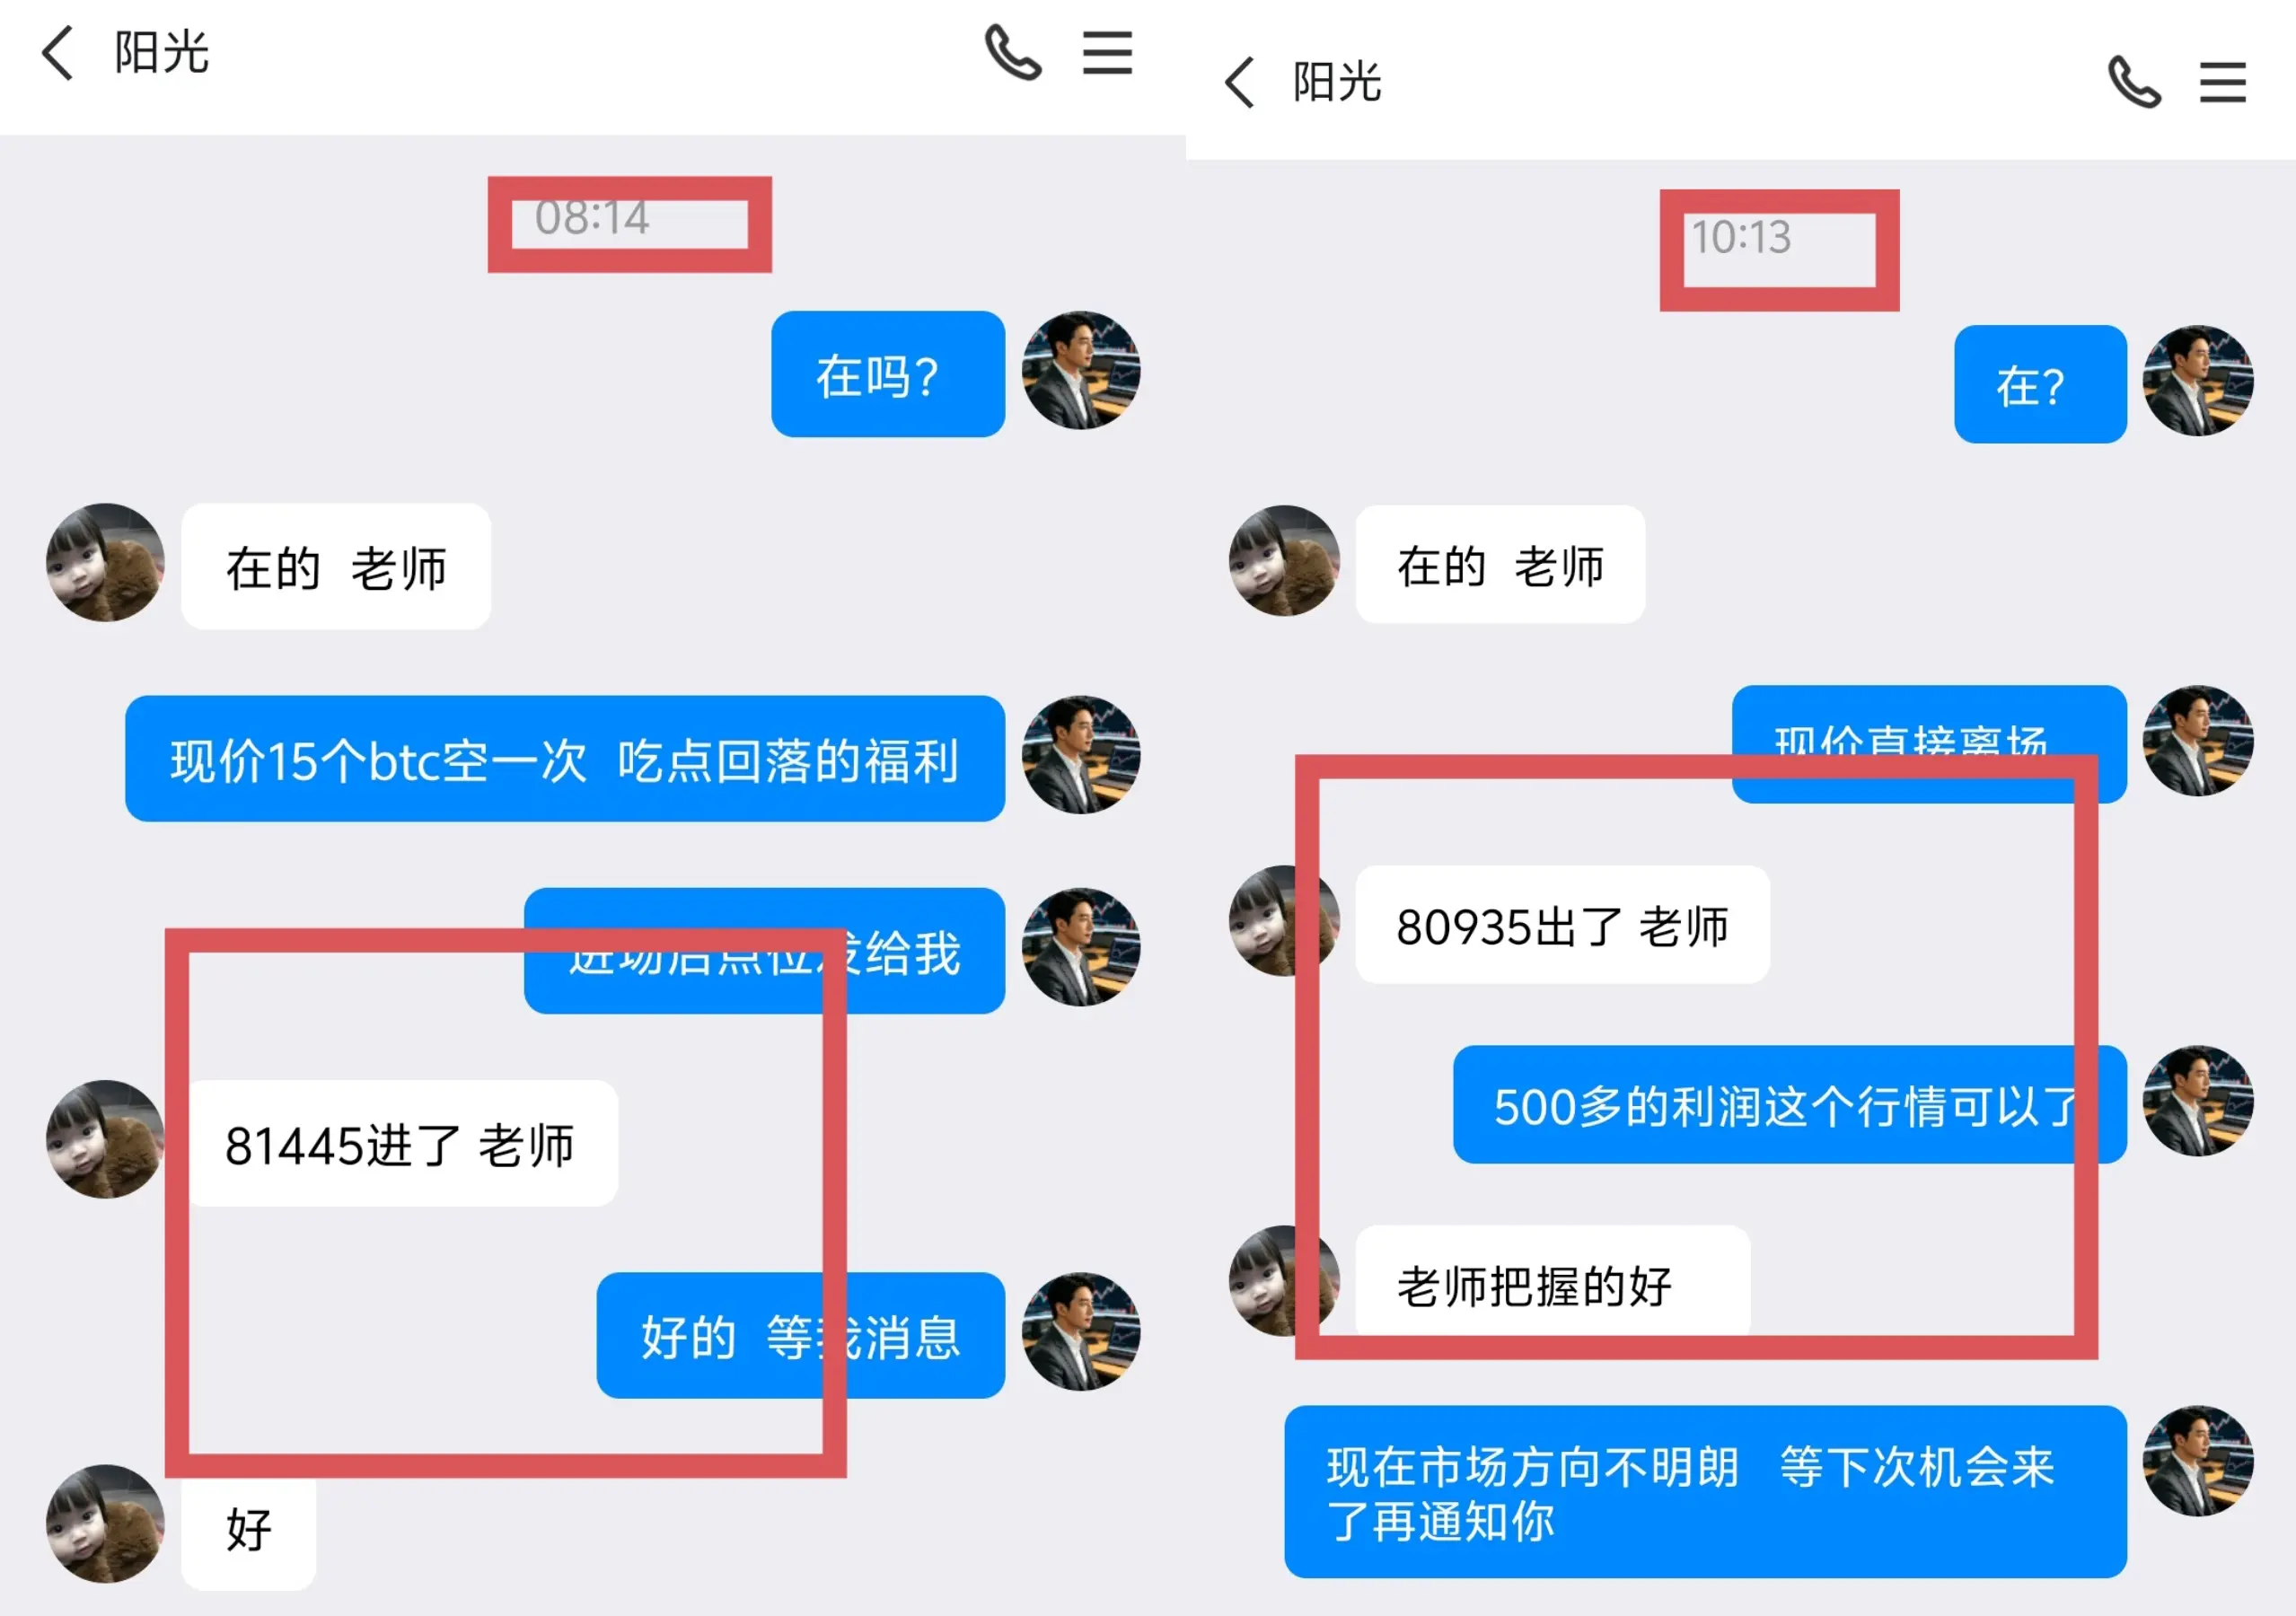
Task: Tap the back arrow in left chat
Action: tap(57, 53)
